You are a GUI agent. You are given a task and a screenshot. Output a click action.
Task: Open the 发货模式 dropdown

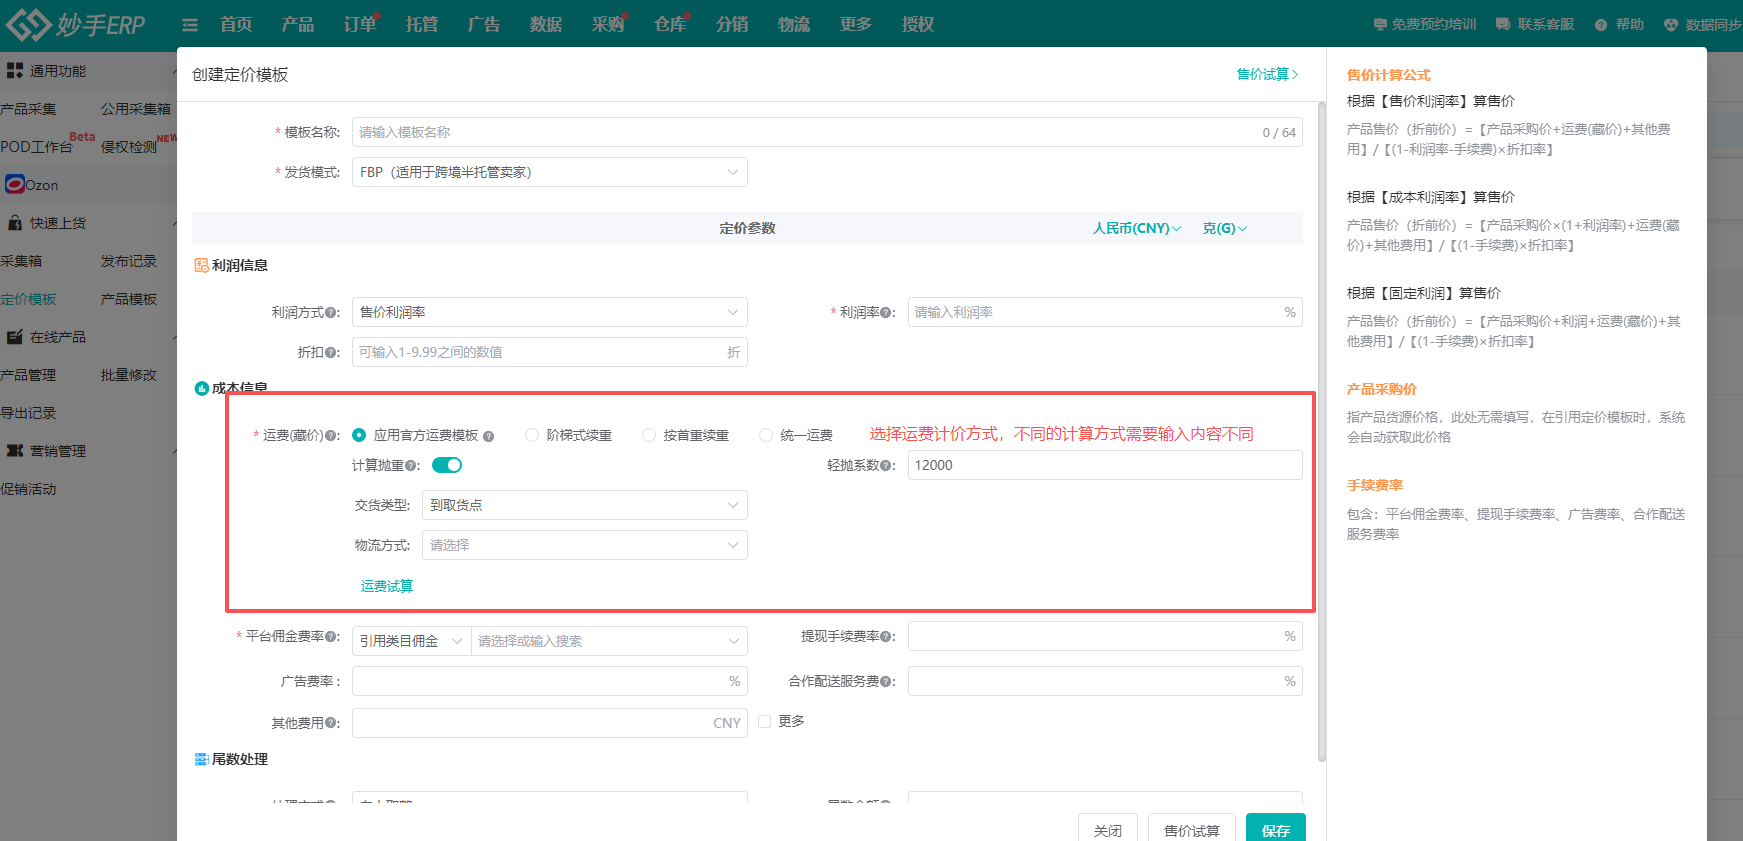549,172
